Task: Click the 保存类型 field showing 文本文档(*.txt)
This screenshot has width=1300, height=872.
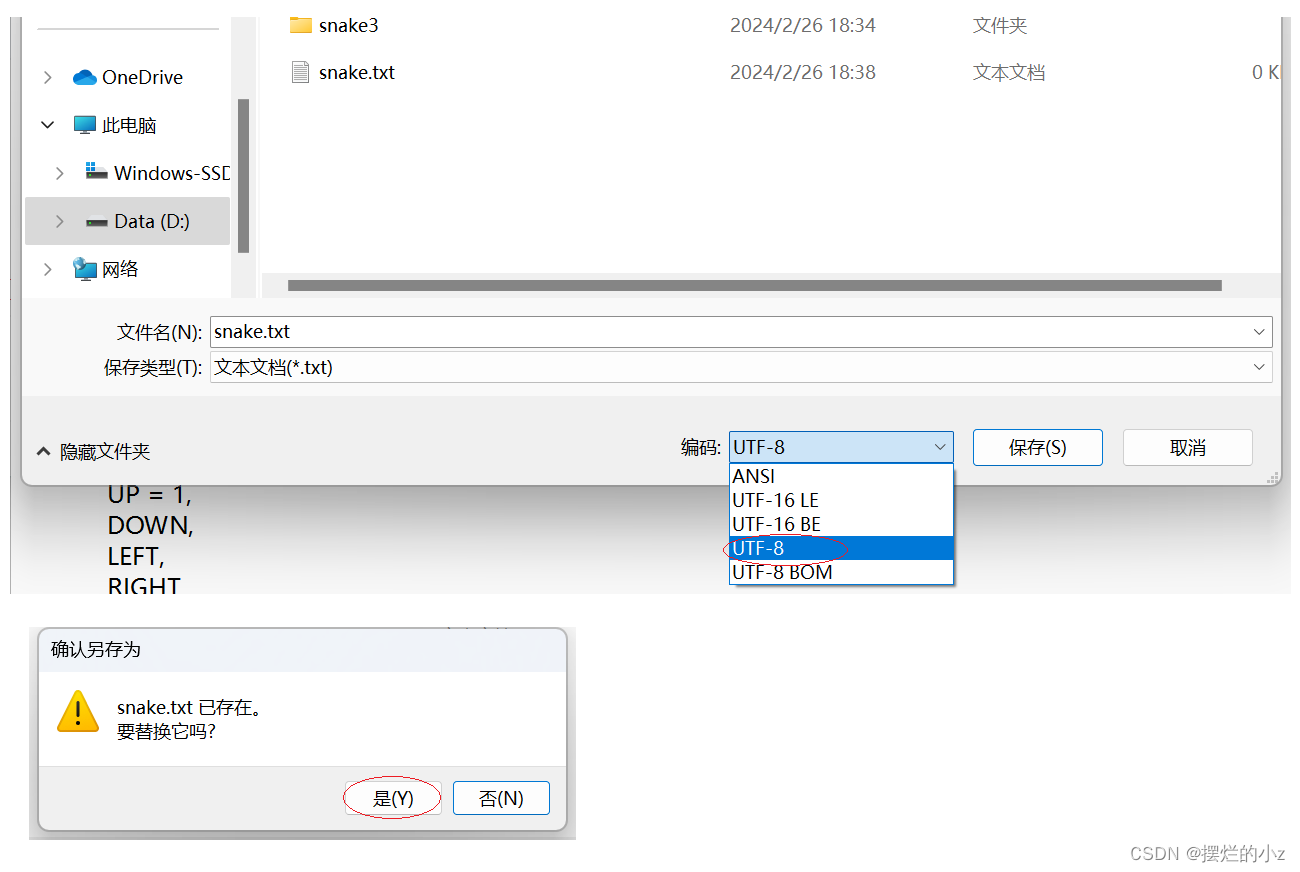Action: point(741,367)
